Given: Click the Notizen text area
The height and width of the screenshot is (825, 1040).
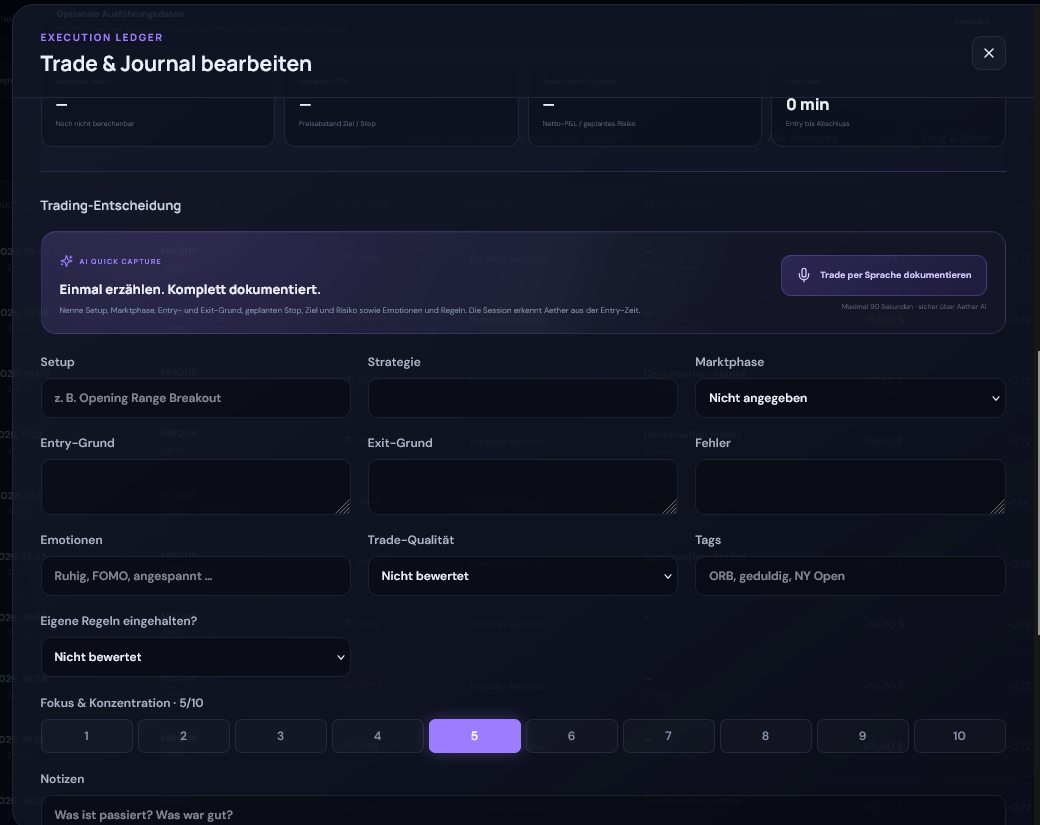Looking at the screenshot, I should coord(523,810).
